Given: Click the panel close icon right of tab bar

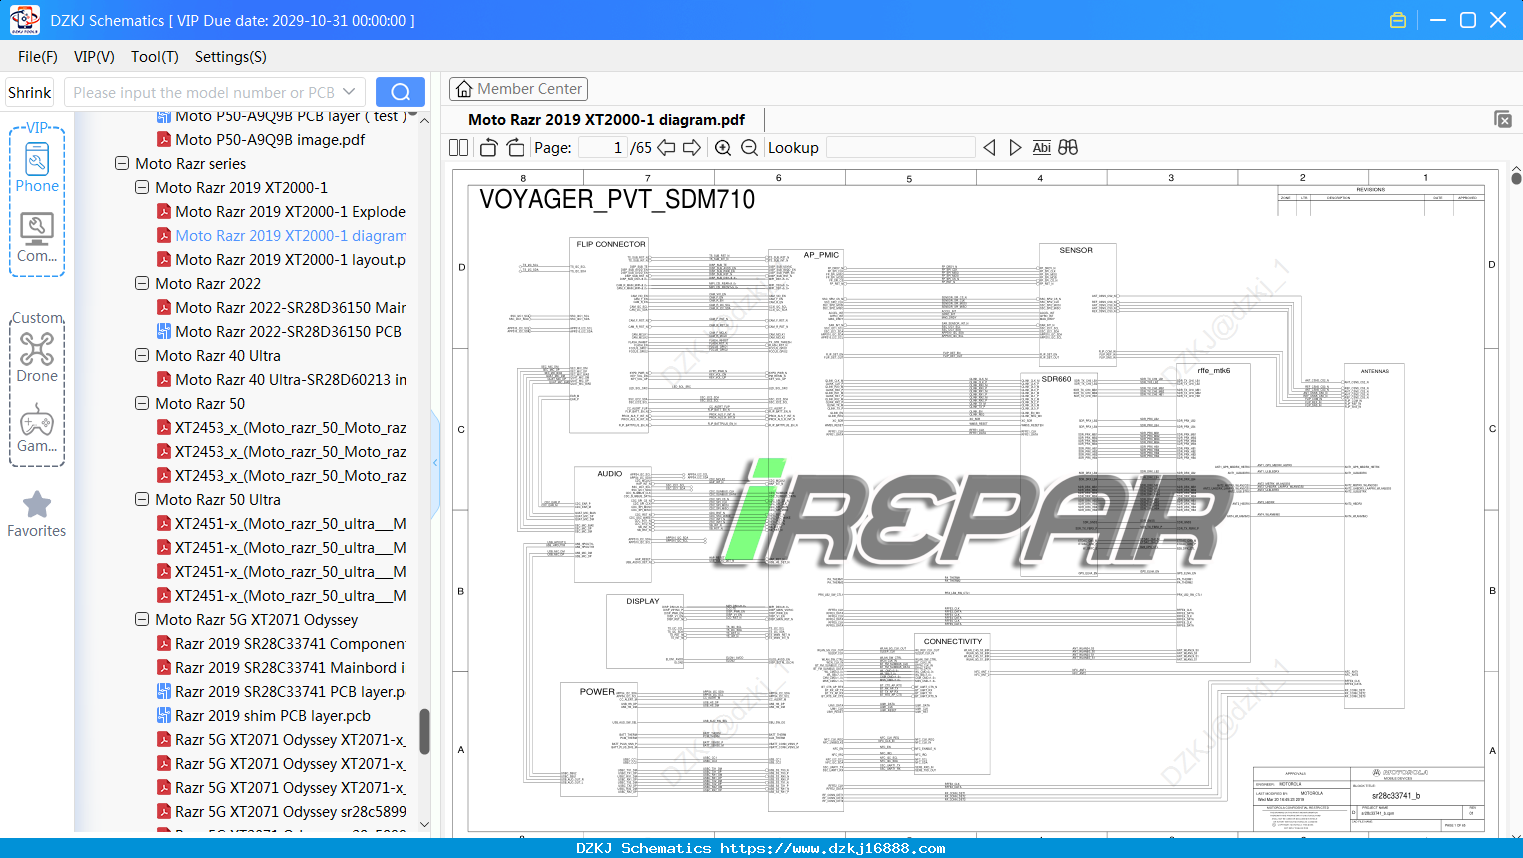Looking at the screenshot, I should (1503, 119).
